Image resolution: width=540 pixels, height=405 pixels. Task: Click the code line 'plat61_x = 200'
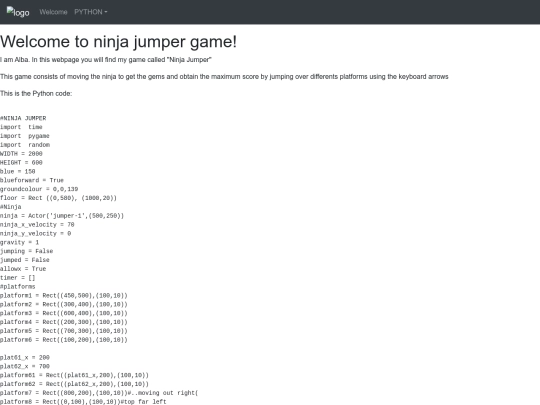[x=25, y=357]
